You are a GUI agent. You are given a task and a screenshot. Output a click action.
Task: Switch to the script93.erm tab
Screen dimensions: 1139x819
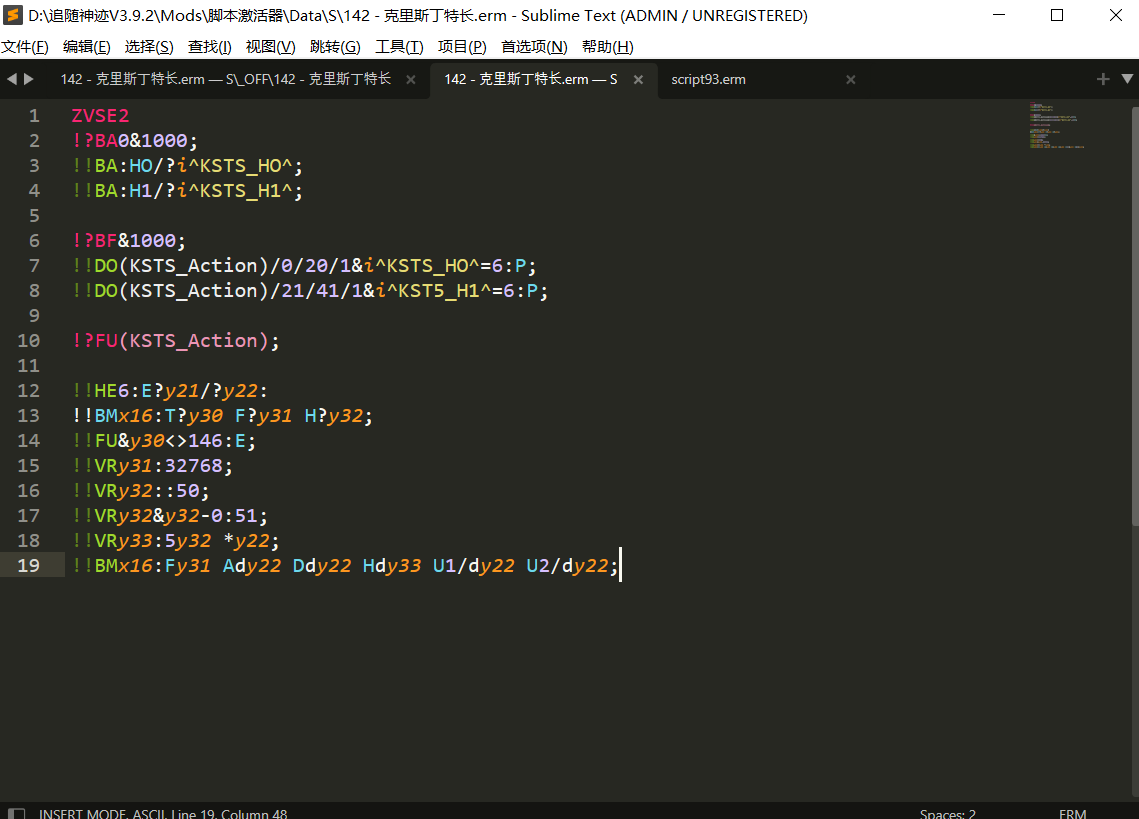pyautogui.click(x=708, y=79)
